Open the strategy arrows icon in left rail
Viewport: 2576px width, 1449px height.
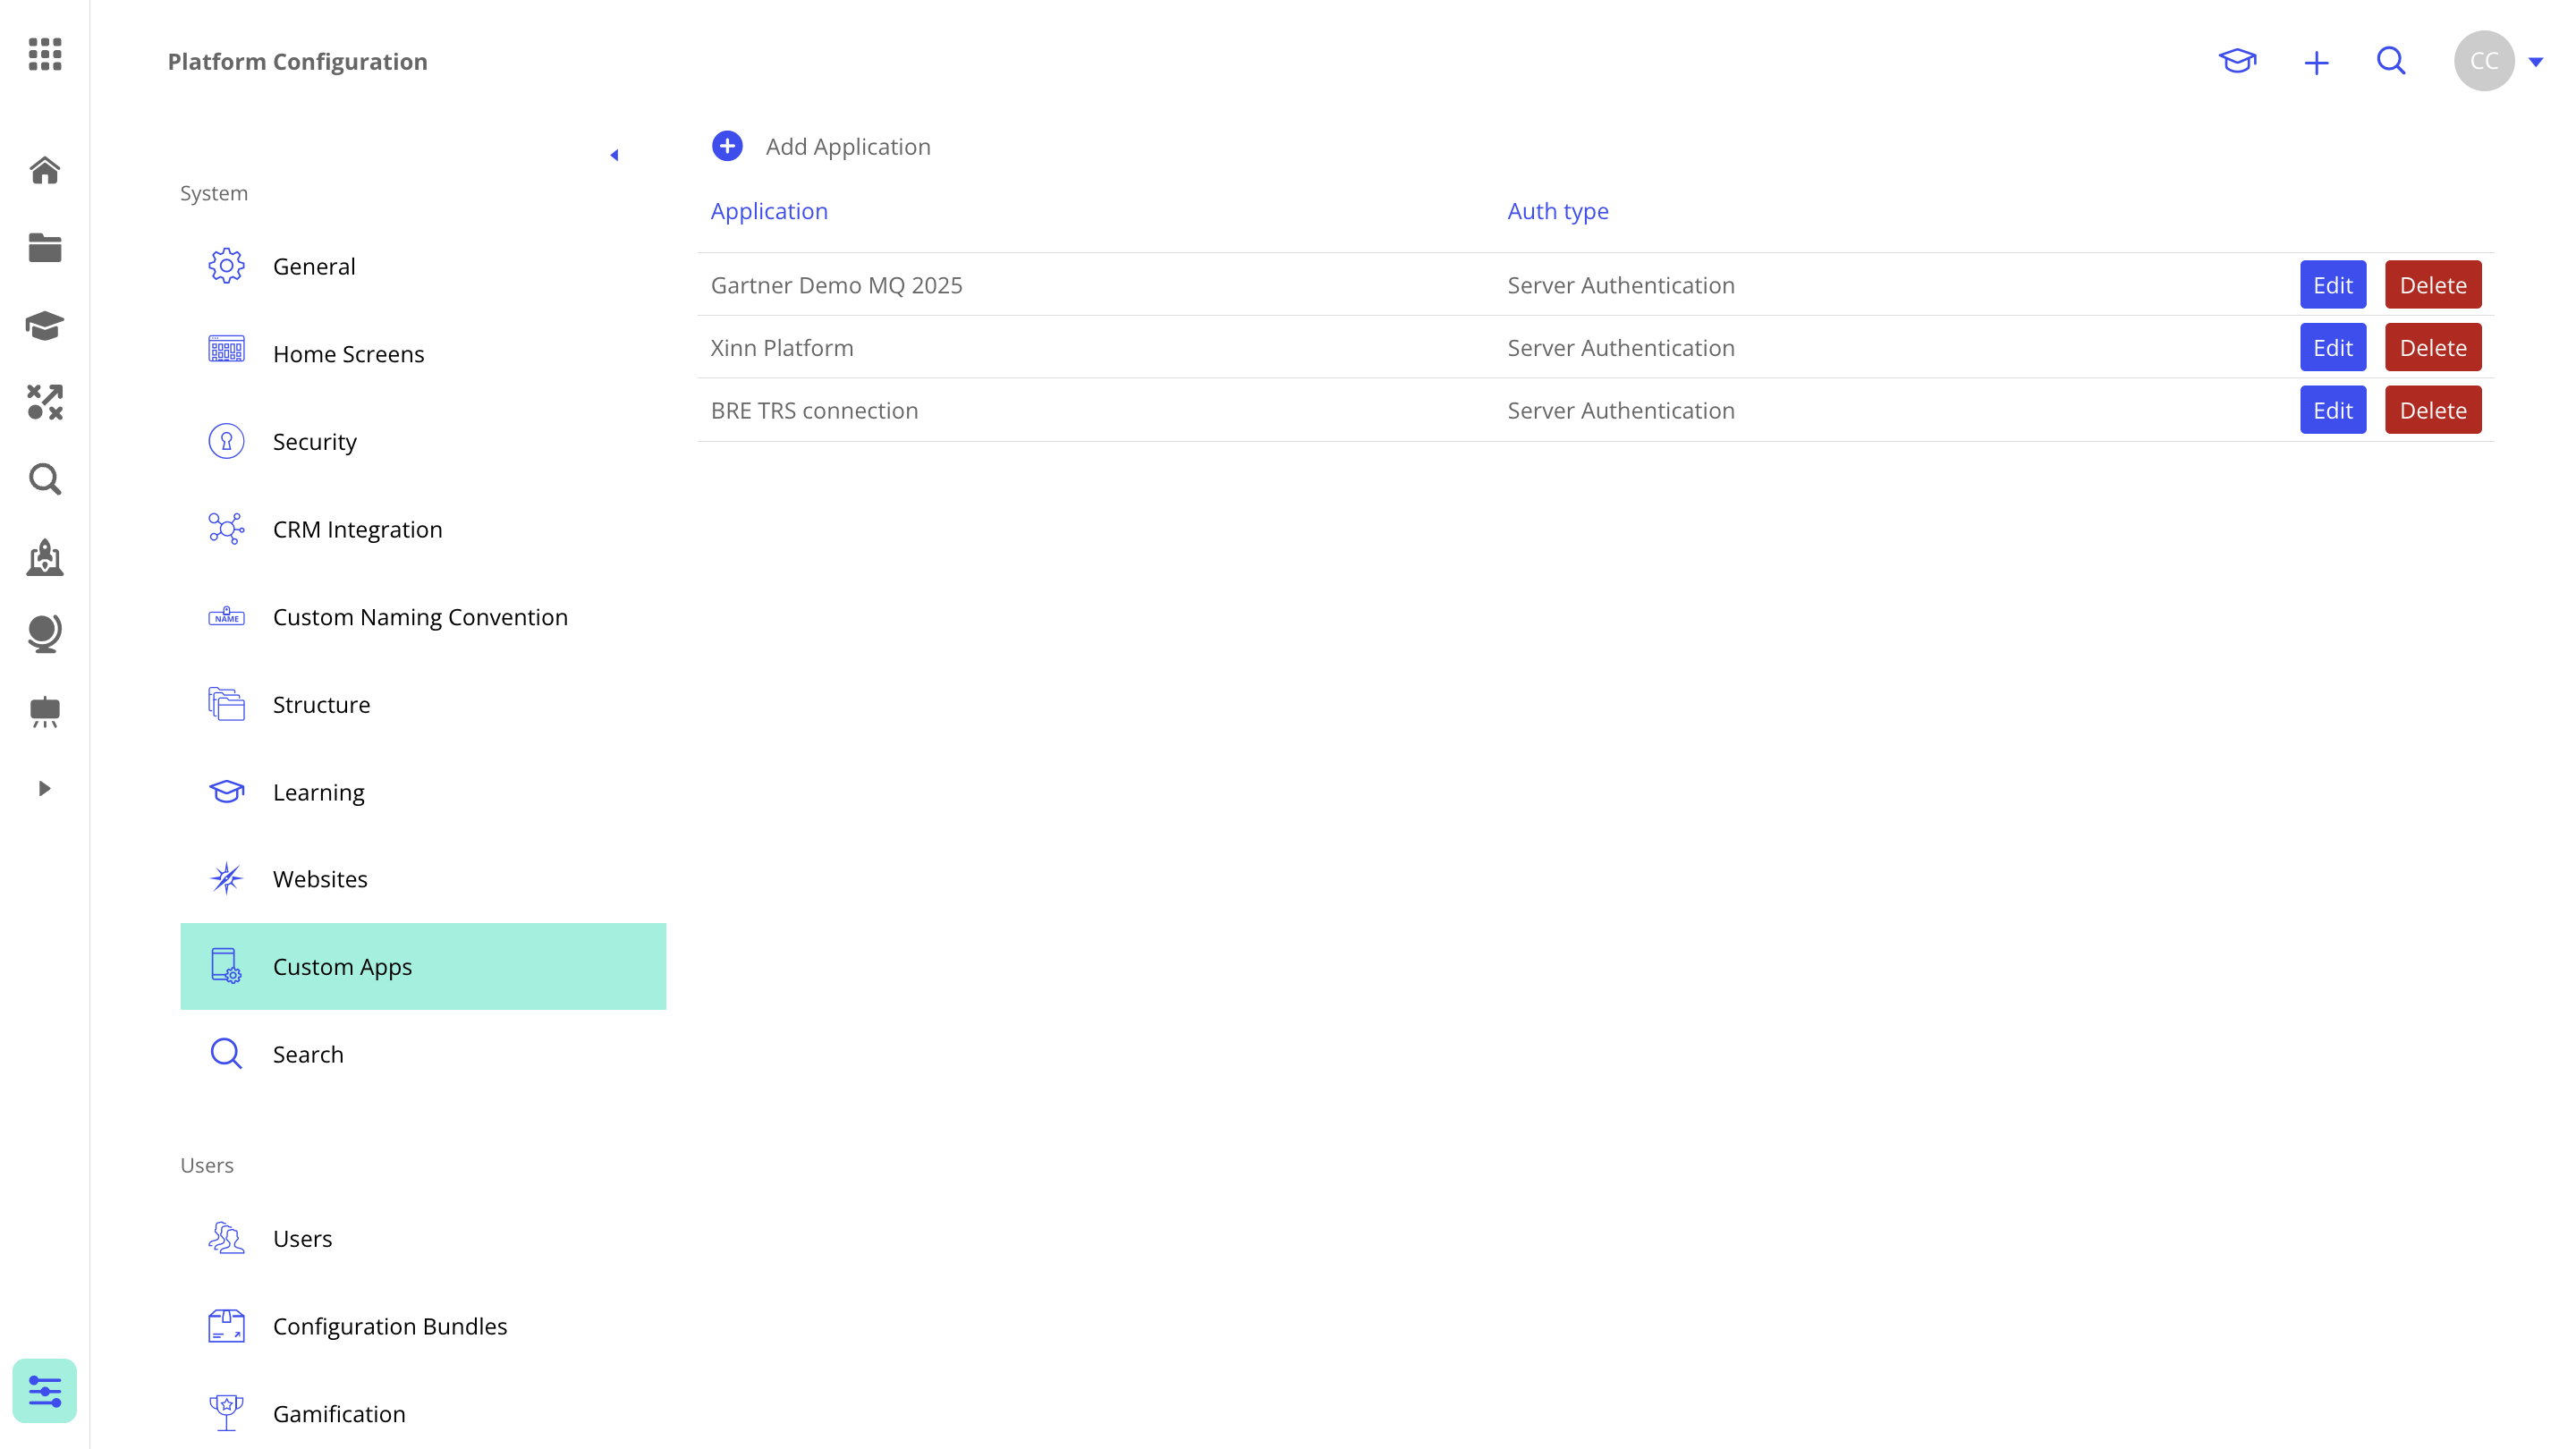pyautogui.click(x=45, y=402)
